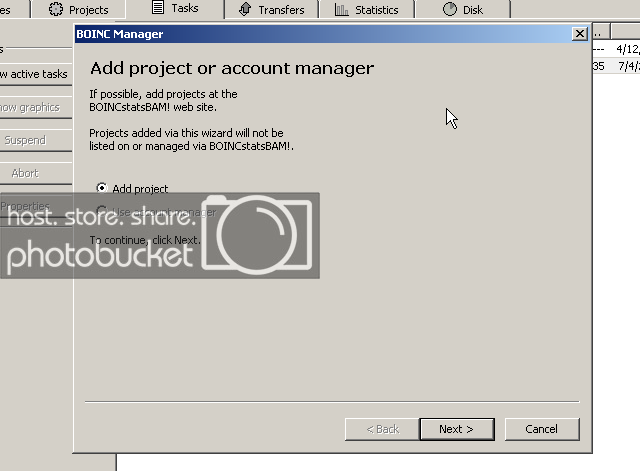Choose the Use account manager radio option
This screenshot has height=471, width=640.
[101, 211]
